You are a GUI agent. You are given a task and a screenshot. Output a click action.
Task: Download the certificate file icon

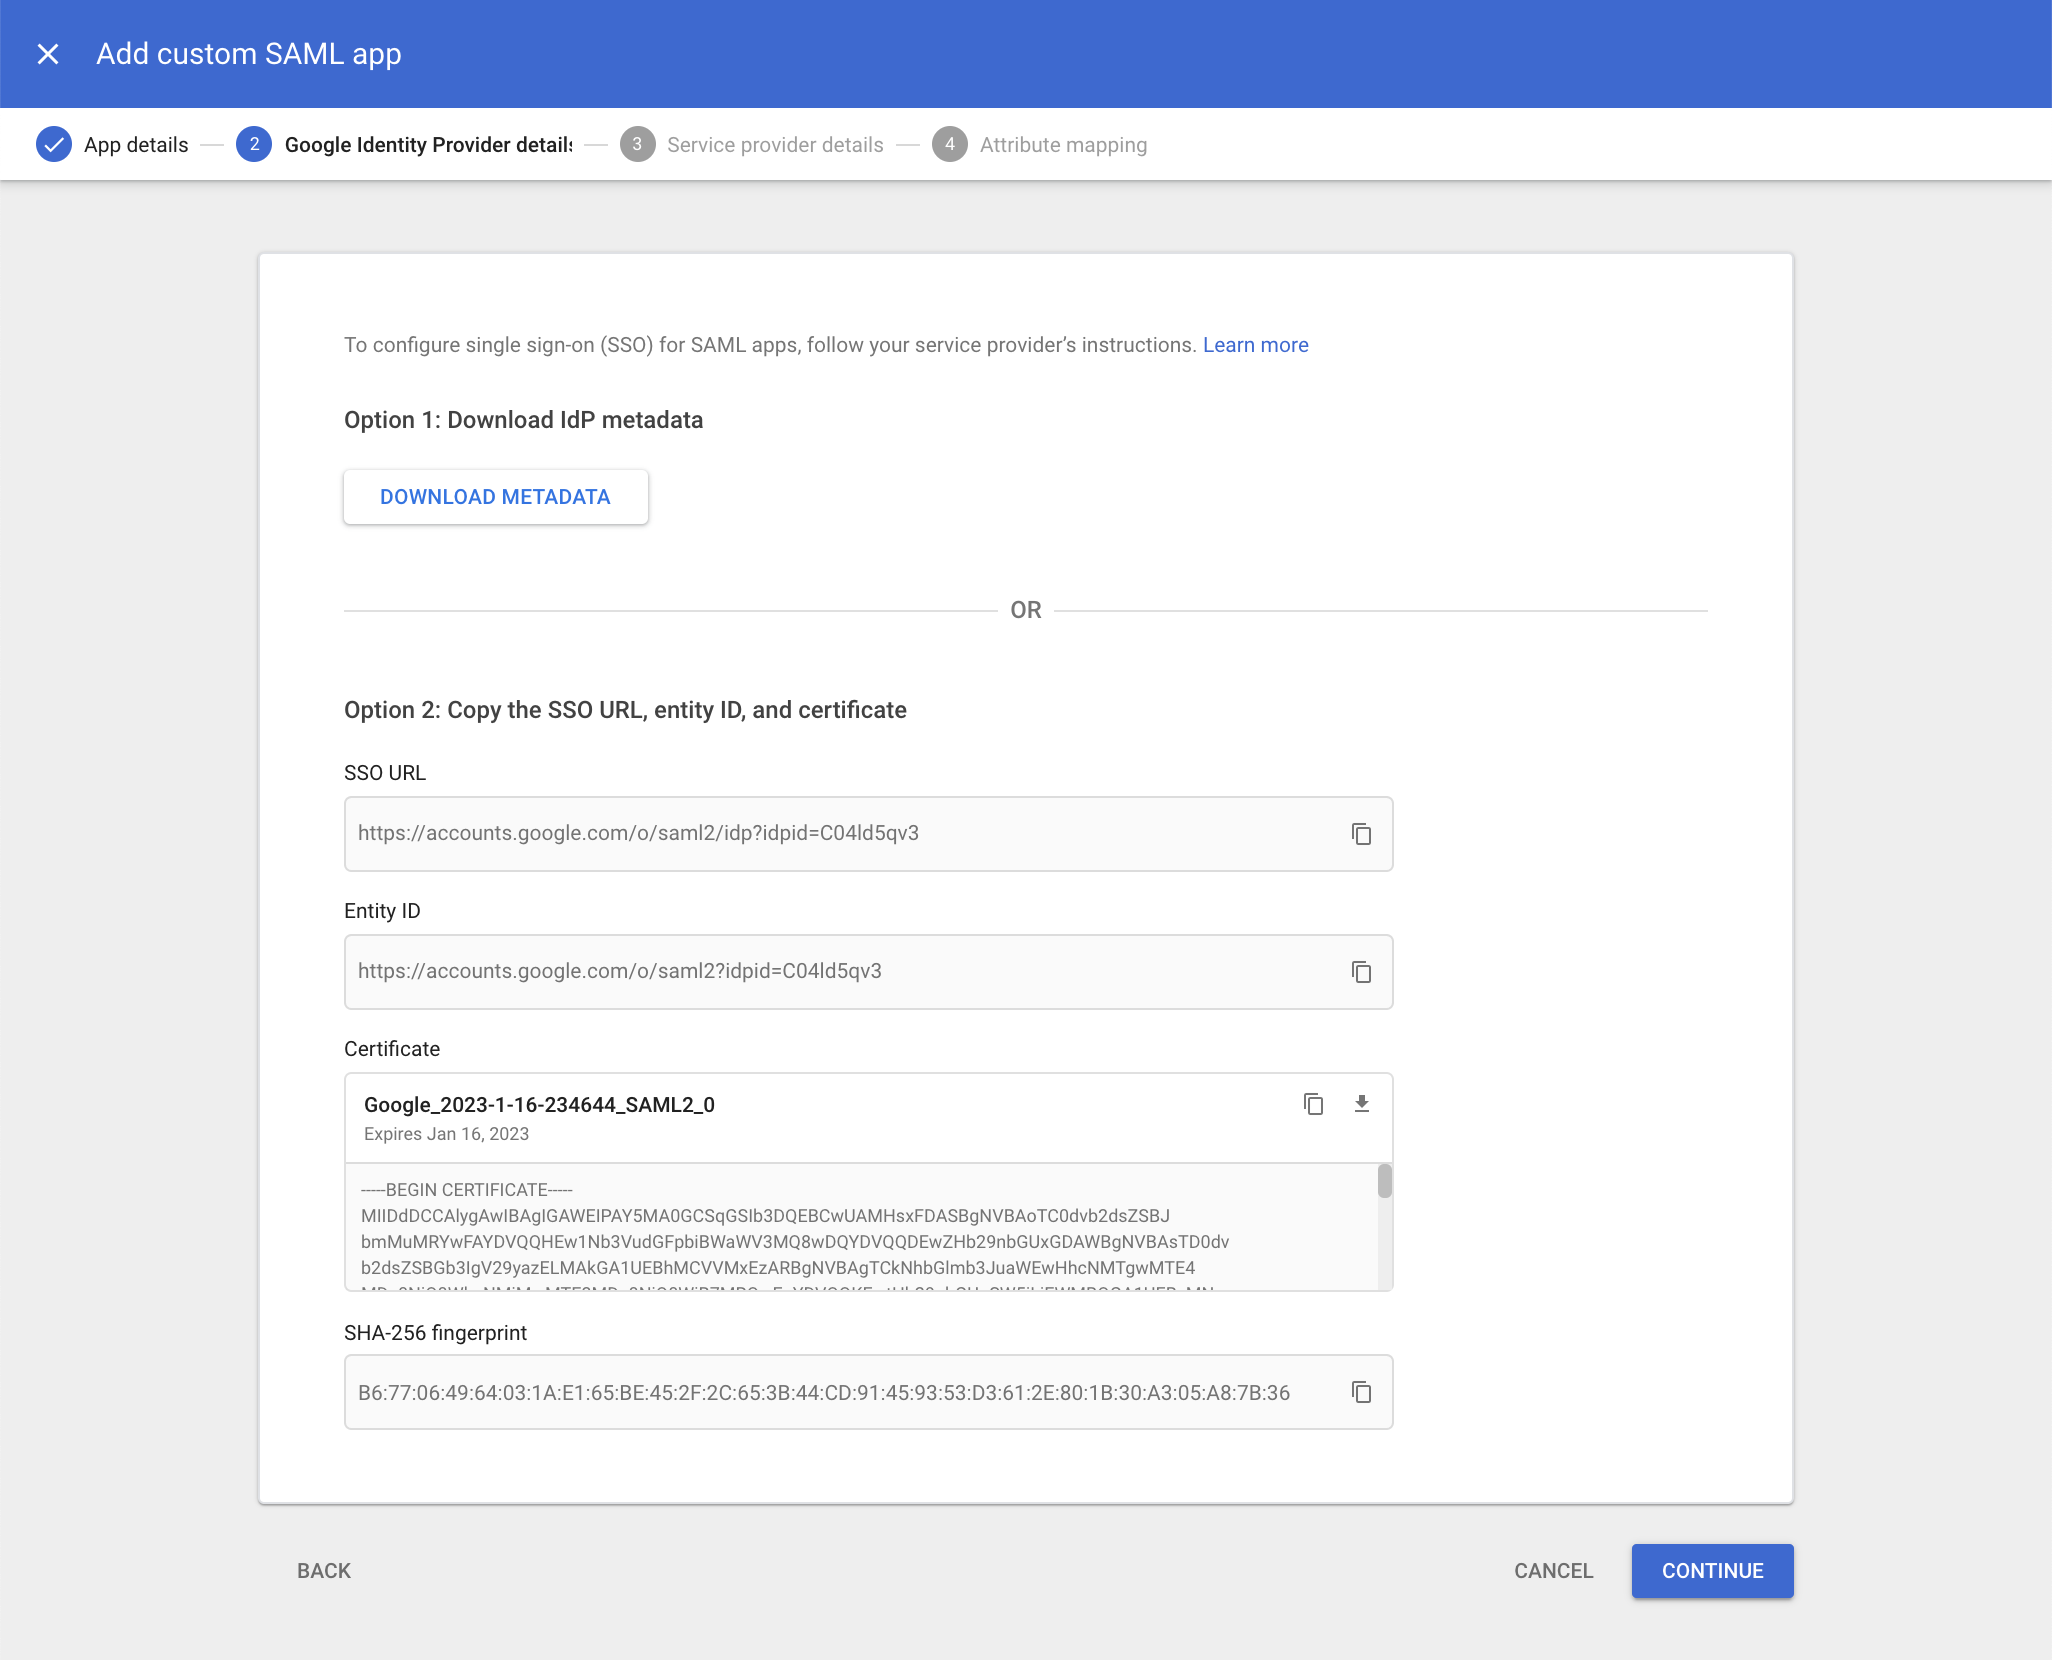pos(1361,1104)
